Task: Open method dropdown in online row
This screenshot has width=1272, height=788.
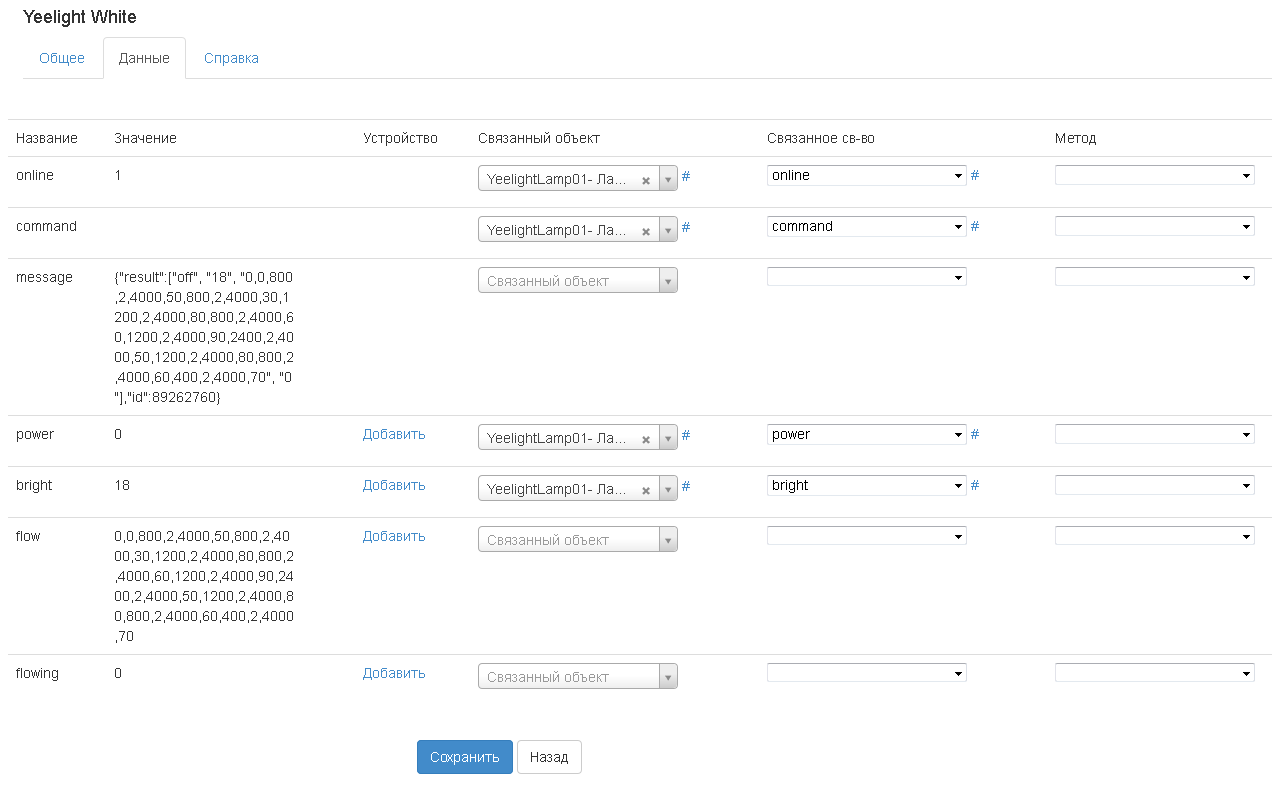Action: tap(1154, 176)
